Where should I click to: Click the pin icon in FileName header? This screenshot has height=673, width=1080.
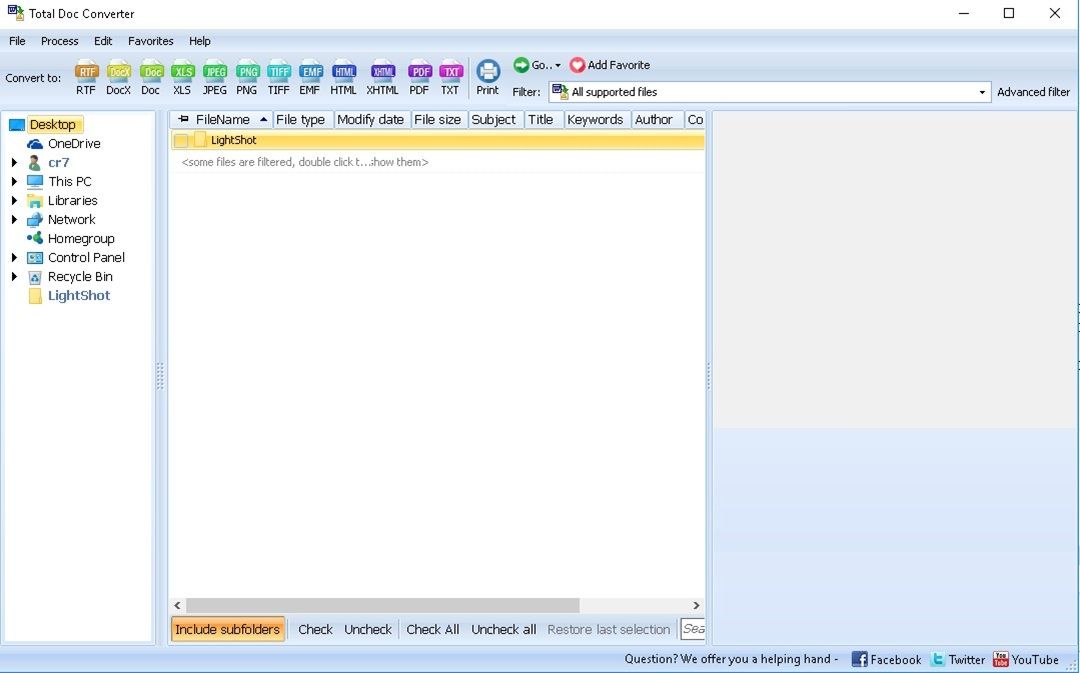point(183,119)
